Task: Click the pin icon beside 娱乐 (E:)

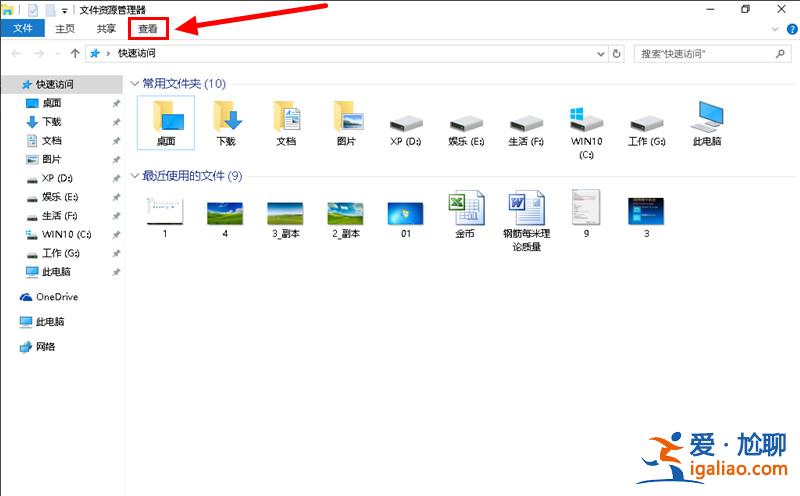Action: click(116, 197)
